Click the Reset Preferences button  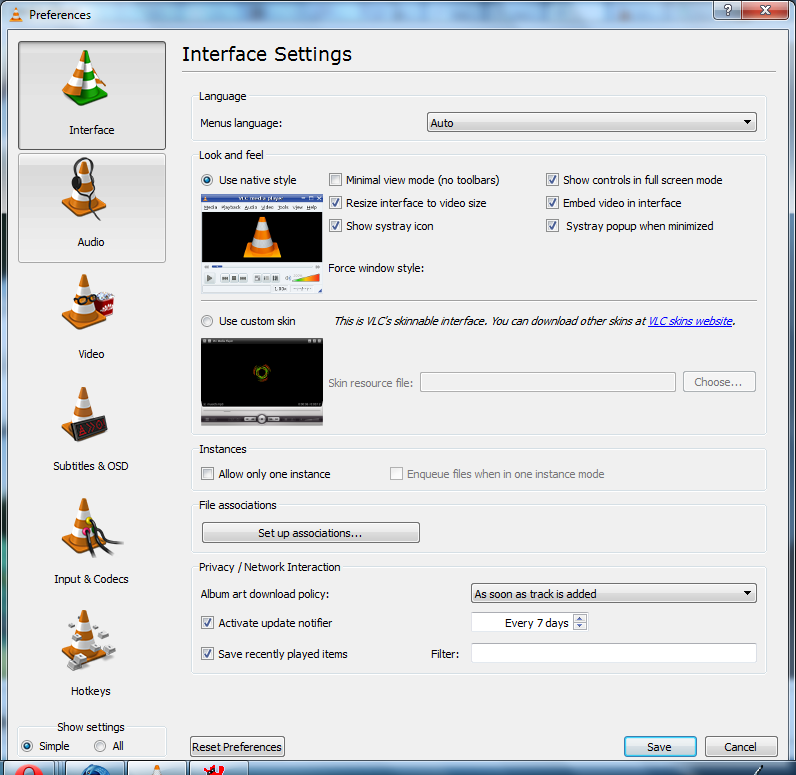pyautogui.click(x=237, y=747)
